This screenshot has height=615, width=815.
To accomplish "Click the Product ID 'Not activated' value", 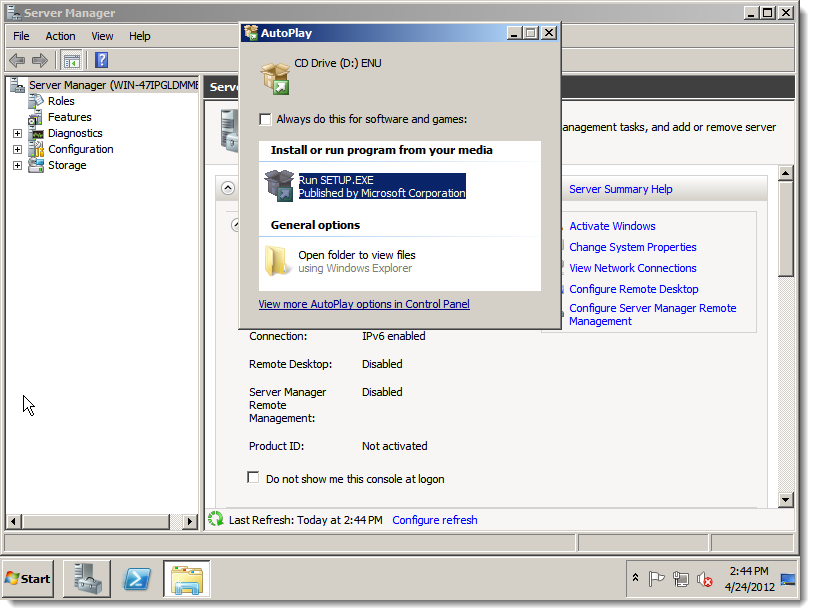I will [x=395, y=446].
